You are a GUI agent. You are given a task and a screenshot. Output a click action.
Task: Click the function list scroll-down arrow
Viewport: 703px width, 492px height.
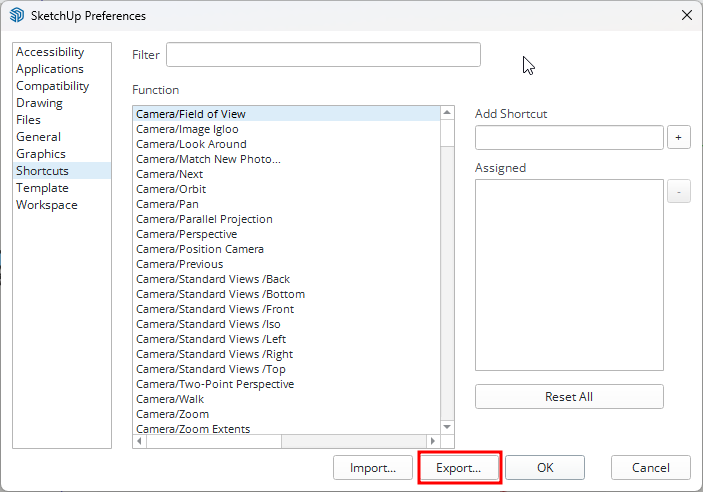(447, 427)
